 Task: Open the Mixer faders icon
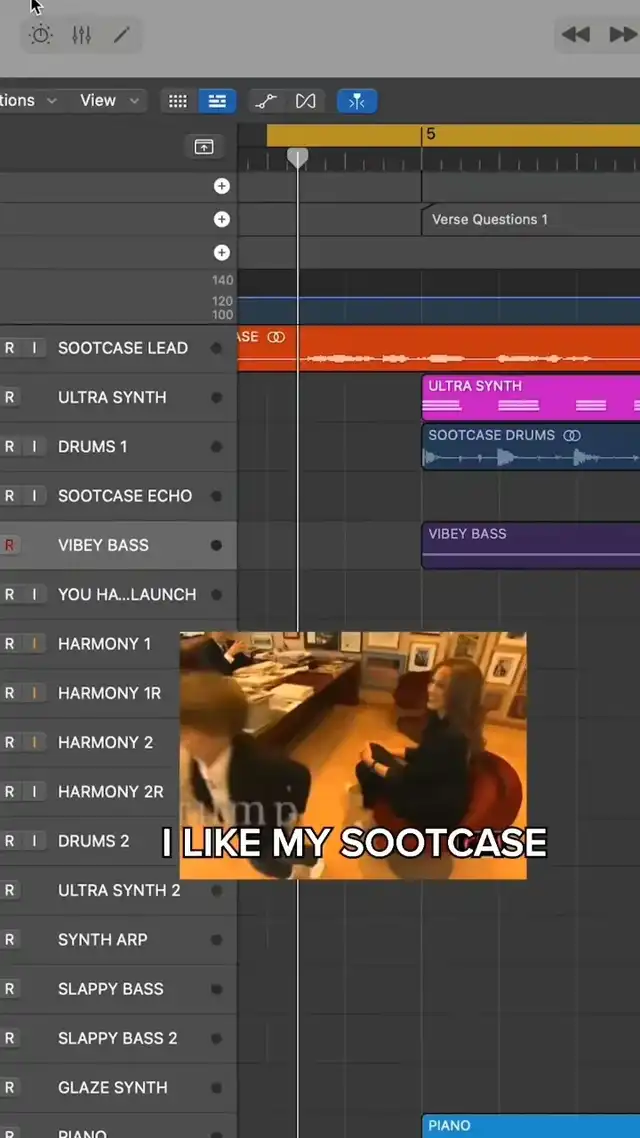(82, 35)
